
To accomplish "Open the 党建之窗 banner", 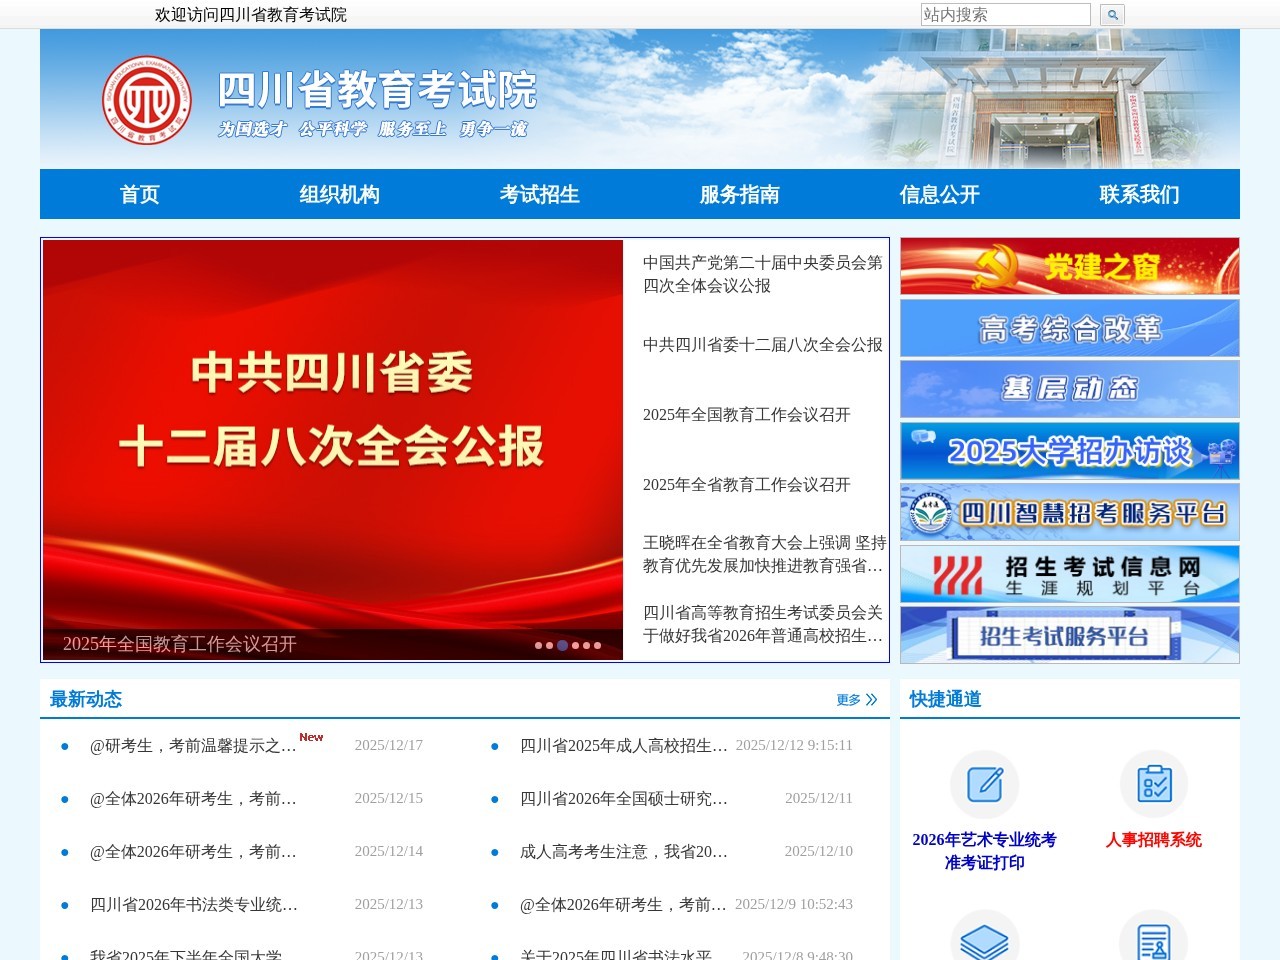I will [x=1068, y=265].
